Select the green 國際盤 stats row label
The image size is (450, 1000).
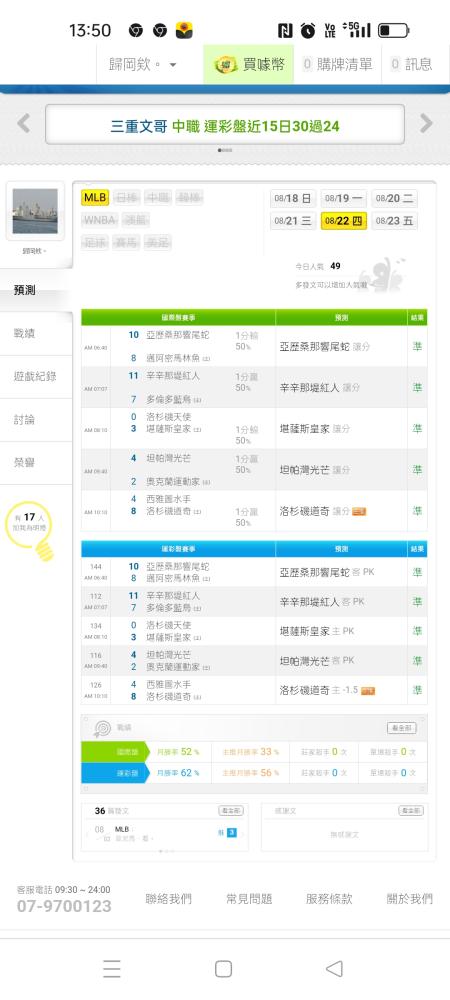tap(115, 753)
